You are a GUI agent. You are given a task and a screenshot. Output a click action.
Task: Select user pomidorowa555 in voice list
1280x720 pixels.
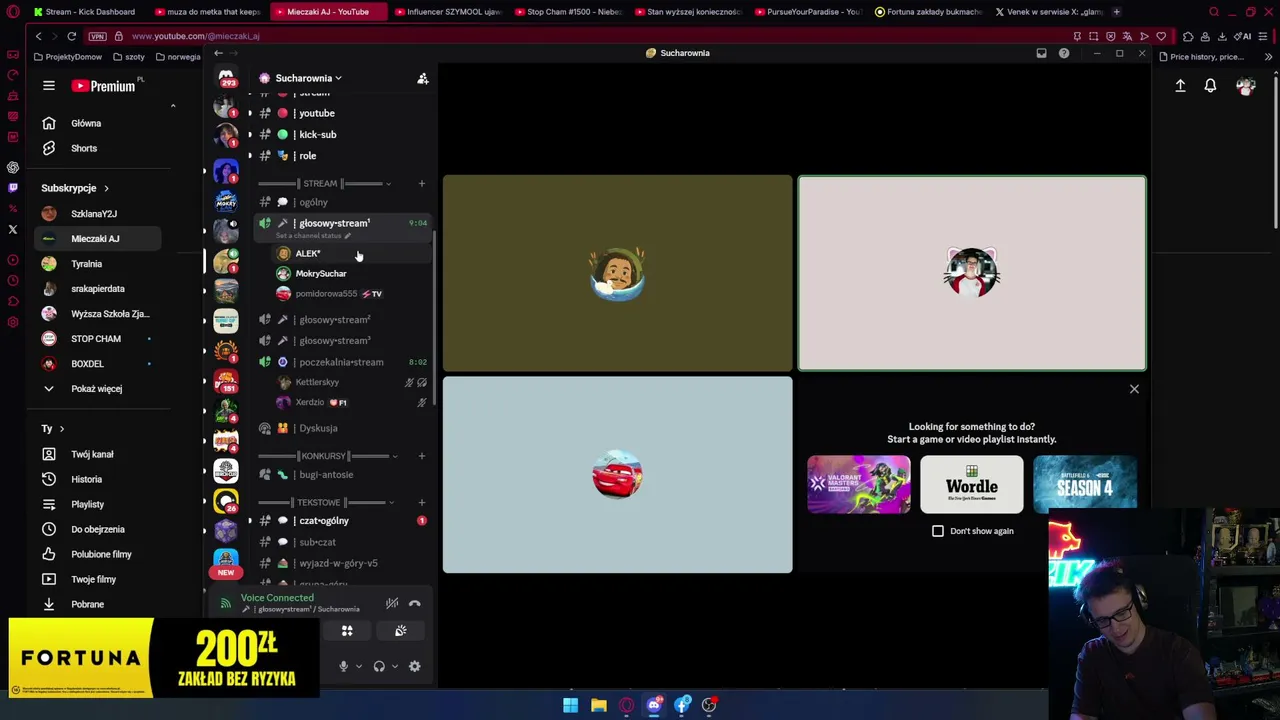[352, 294]
